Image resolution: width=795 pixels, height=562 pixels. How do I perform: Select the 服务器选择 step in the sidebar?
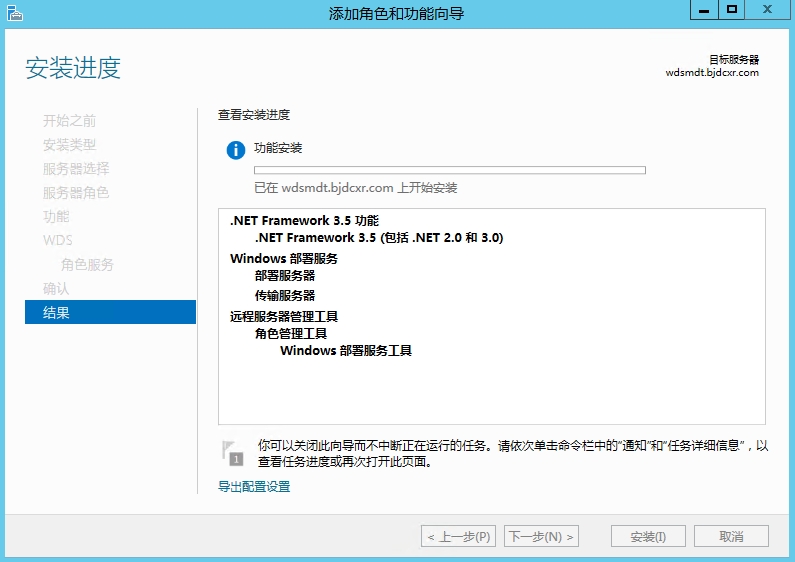(x=76, y=169)
